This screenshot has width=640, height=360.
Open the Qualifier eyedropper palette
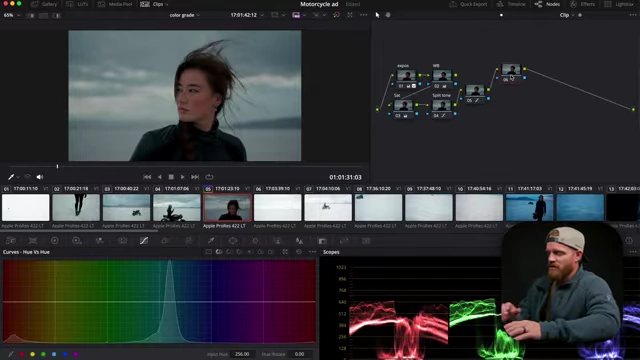[211, 241]
